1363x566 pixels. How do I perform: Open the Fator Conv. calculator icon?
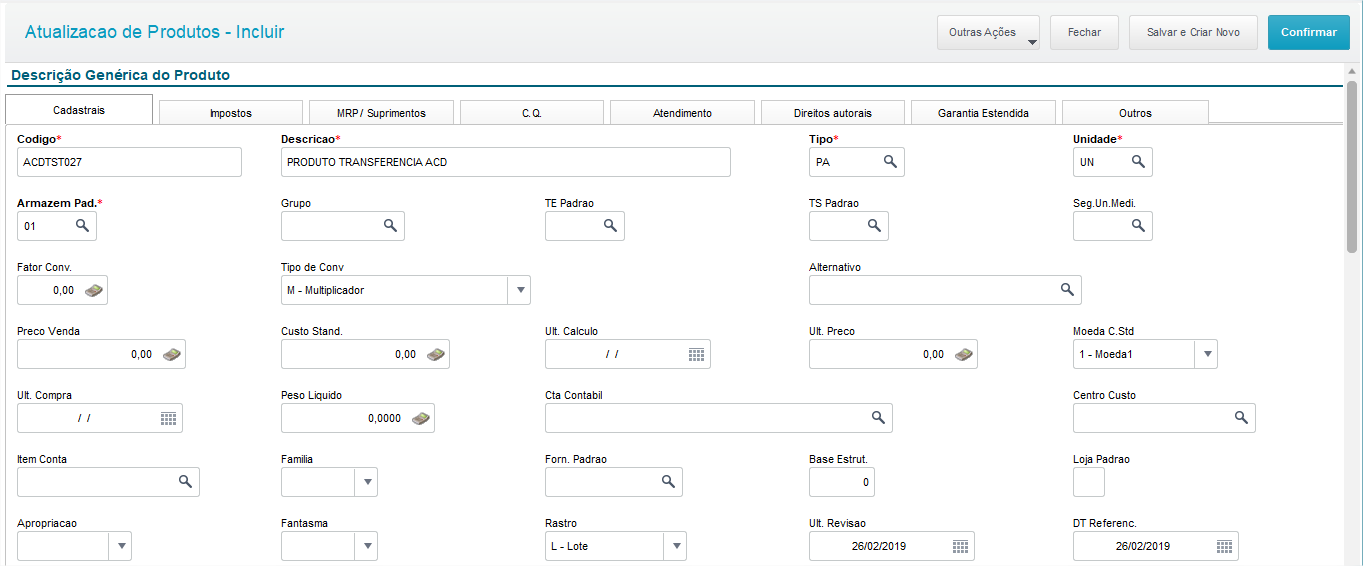click(94, 290)
